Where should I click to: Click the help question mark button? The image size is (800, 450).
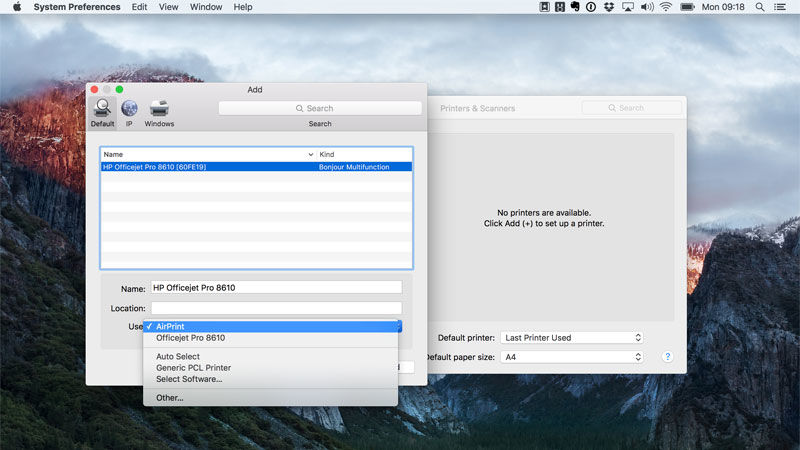[x=667, y=357]
